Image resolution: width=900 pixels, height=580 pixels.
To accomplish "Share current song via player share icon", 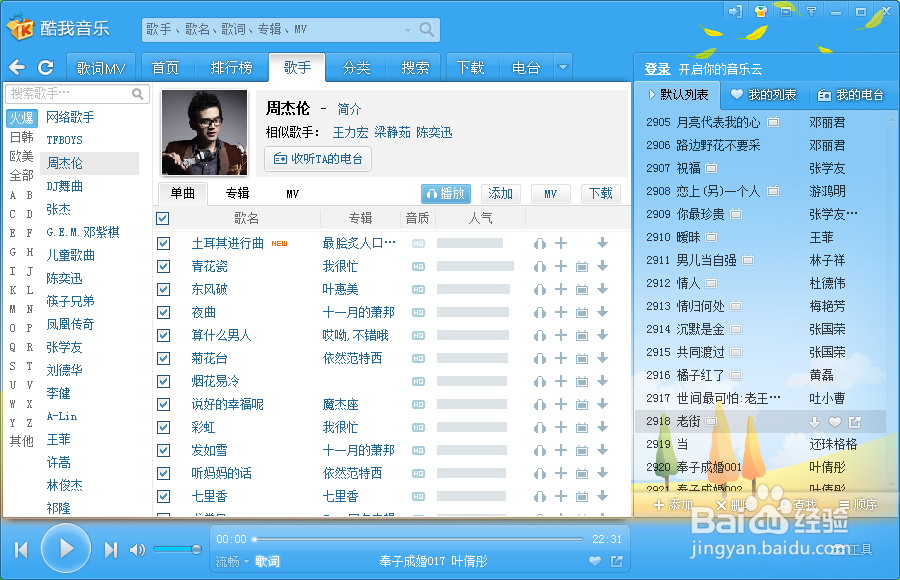I will (x=617, y=561).
